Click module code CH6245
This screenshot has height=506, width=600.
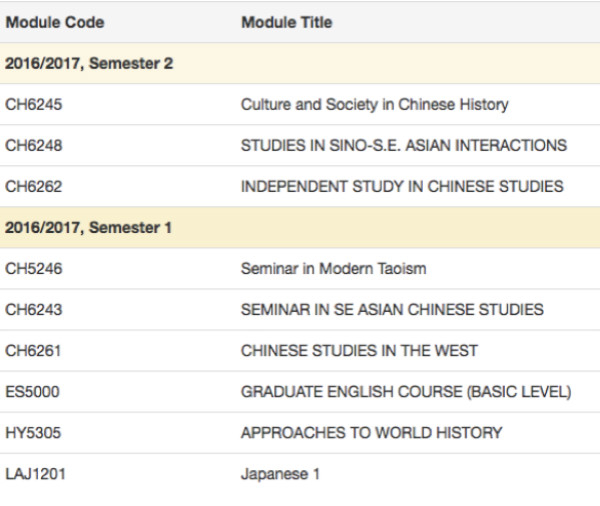tap(34, 104)
